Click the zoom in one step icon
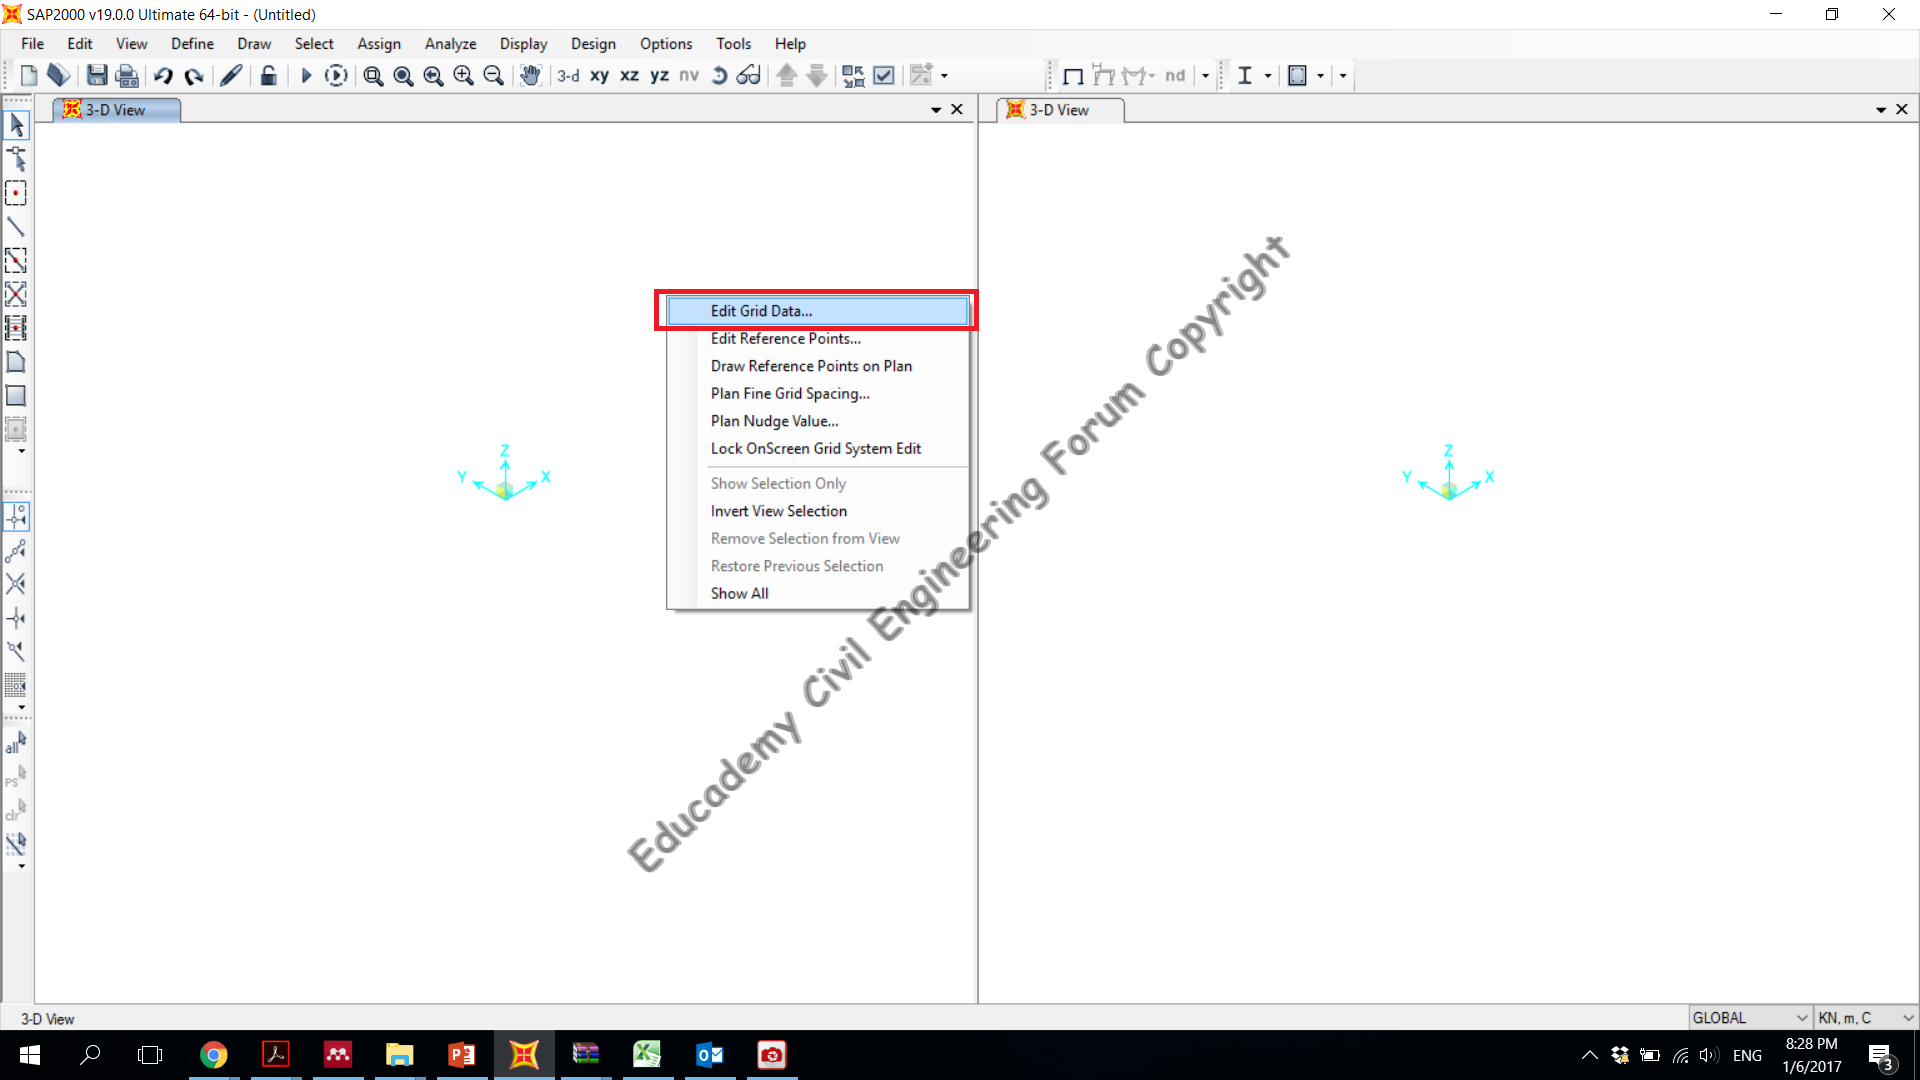 tap(463, 75)
